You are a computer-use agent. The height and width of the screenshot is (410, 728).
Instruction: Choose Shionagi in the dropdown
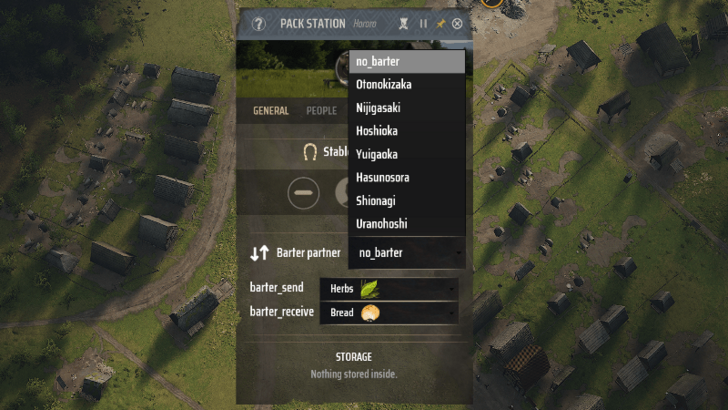tap(407, 201)
